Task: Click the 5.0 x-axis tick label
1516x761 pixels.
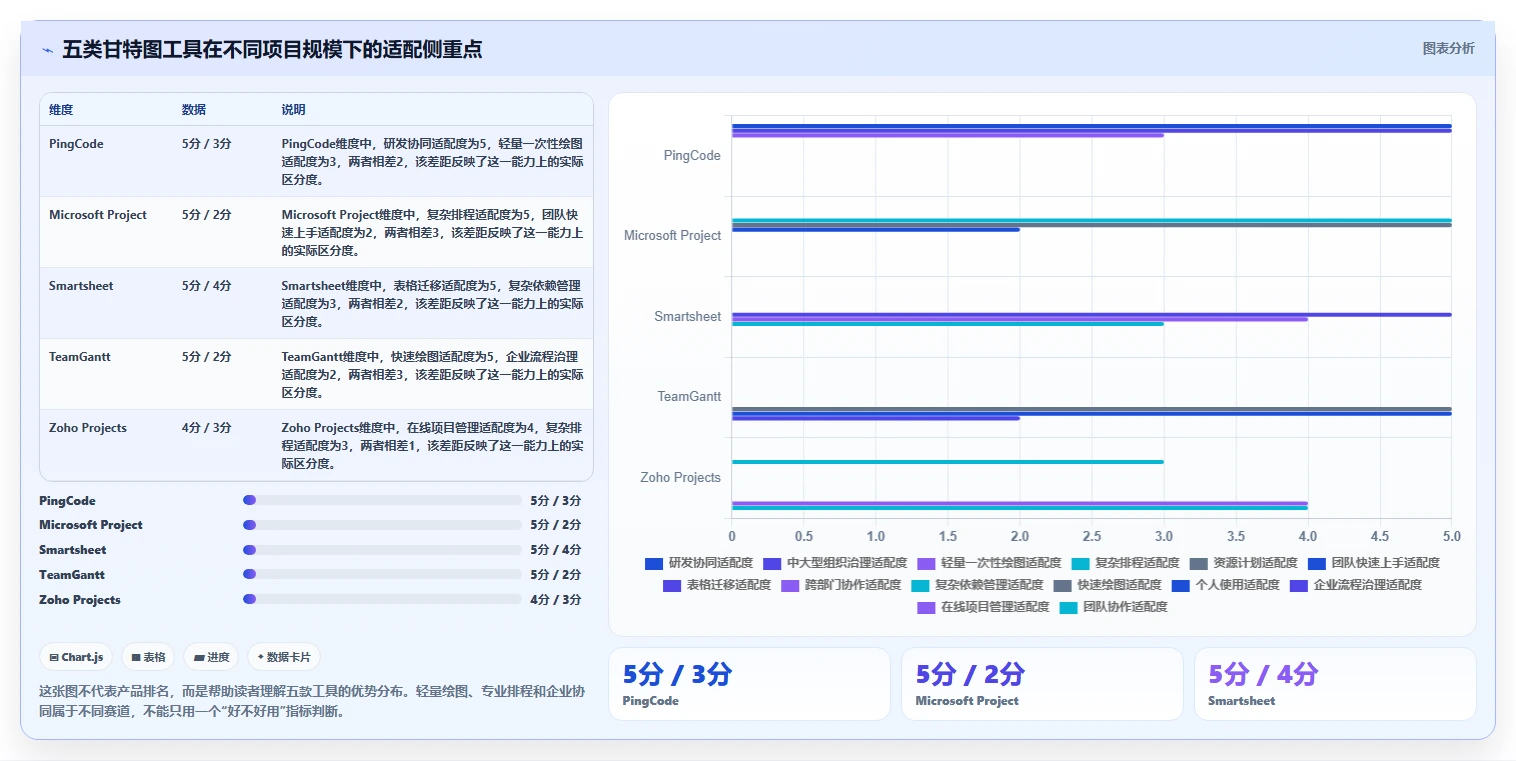Action: click(1452, 537)
